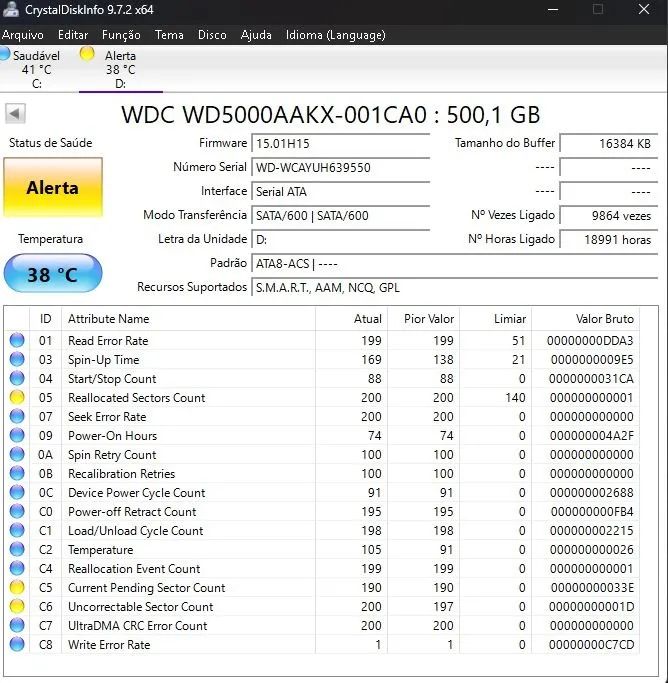Click blue status dot for UltraDMA CRC Error Count

[x=17, y=625]
